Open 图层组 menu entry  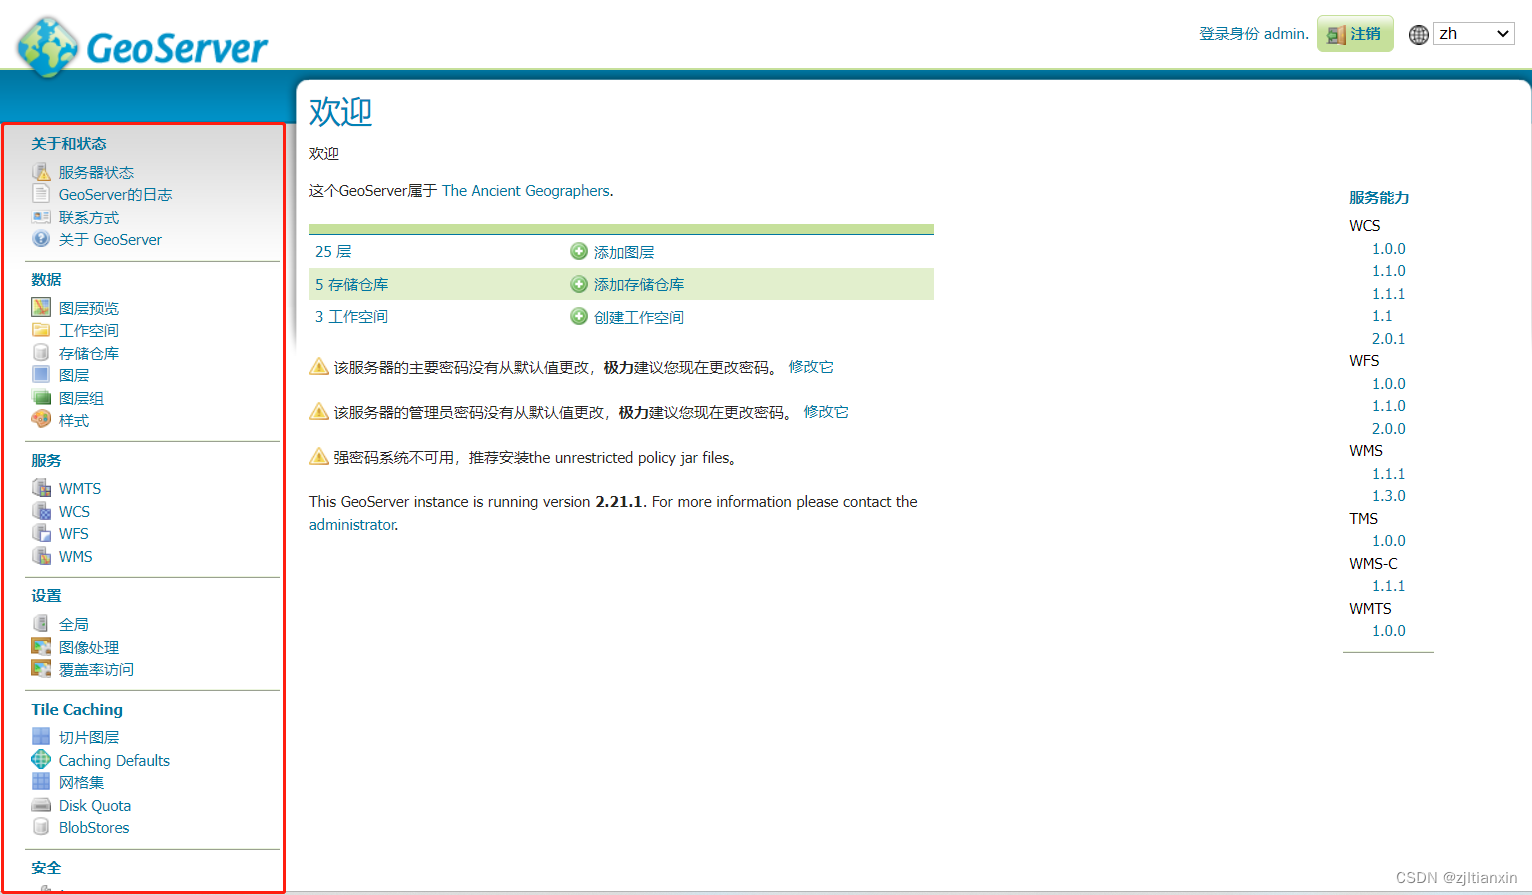[x=81, y=398]
